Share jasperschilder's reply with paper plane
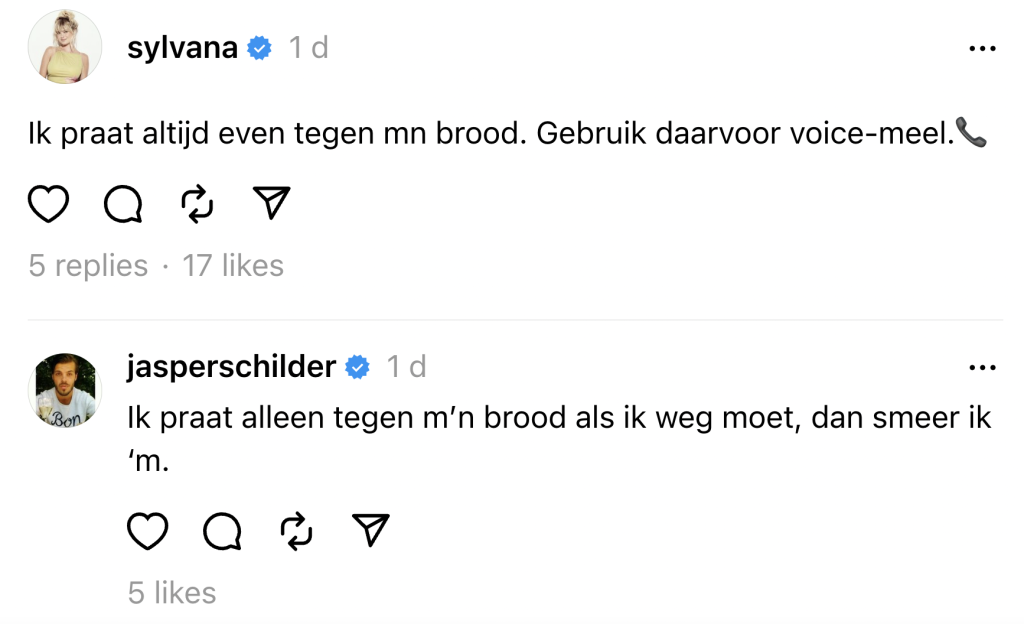This screenshot has height=624, width=1024. click(371, 532)
